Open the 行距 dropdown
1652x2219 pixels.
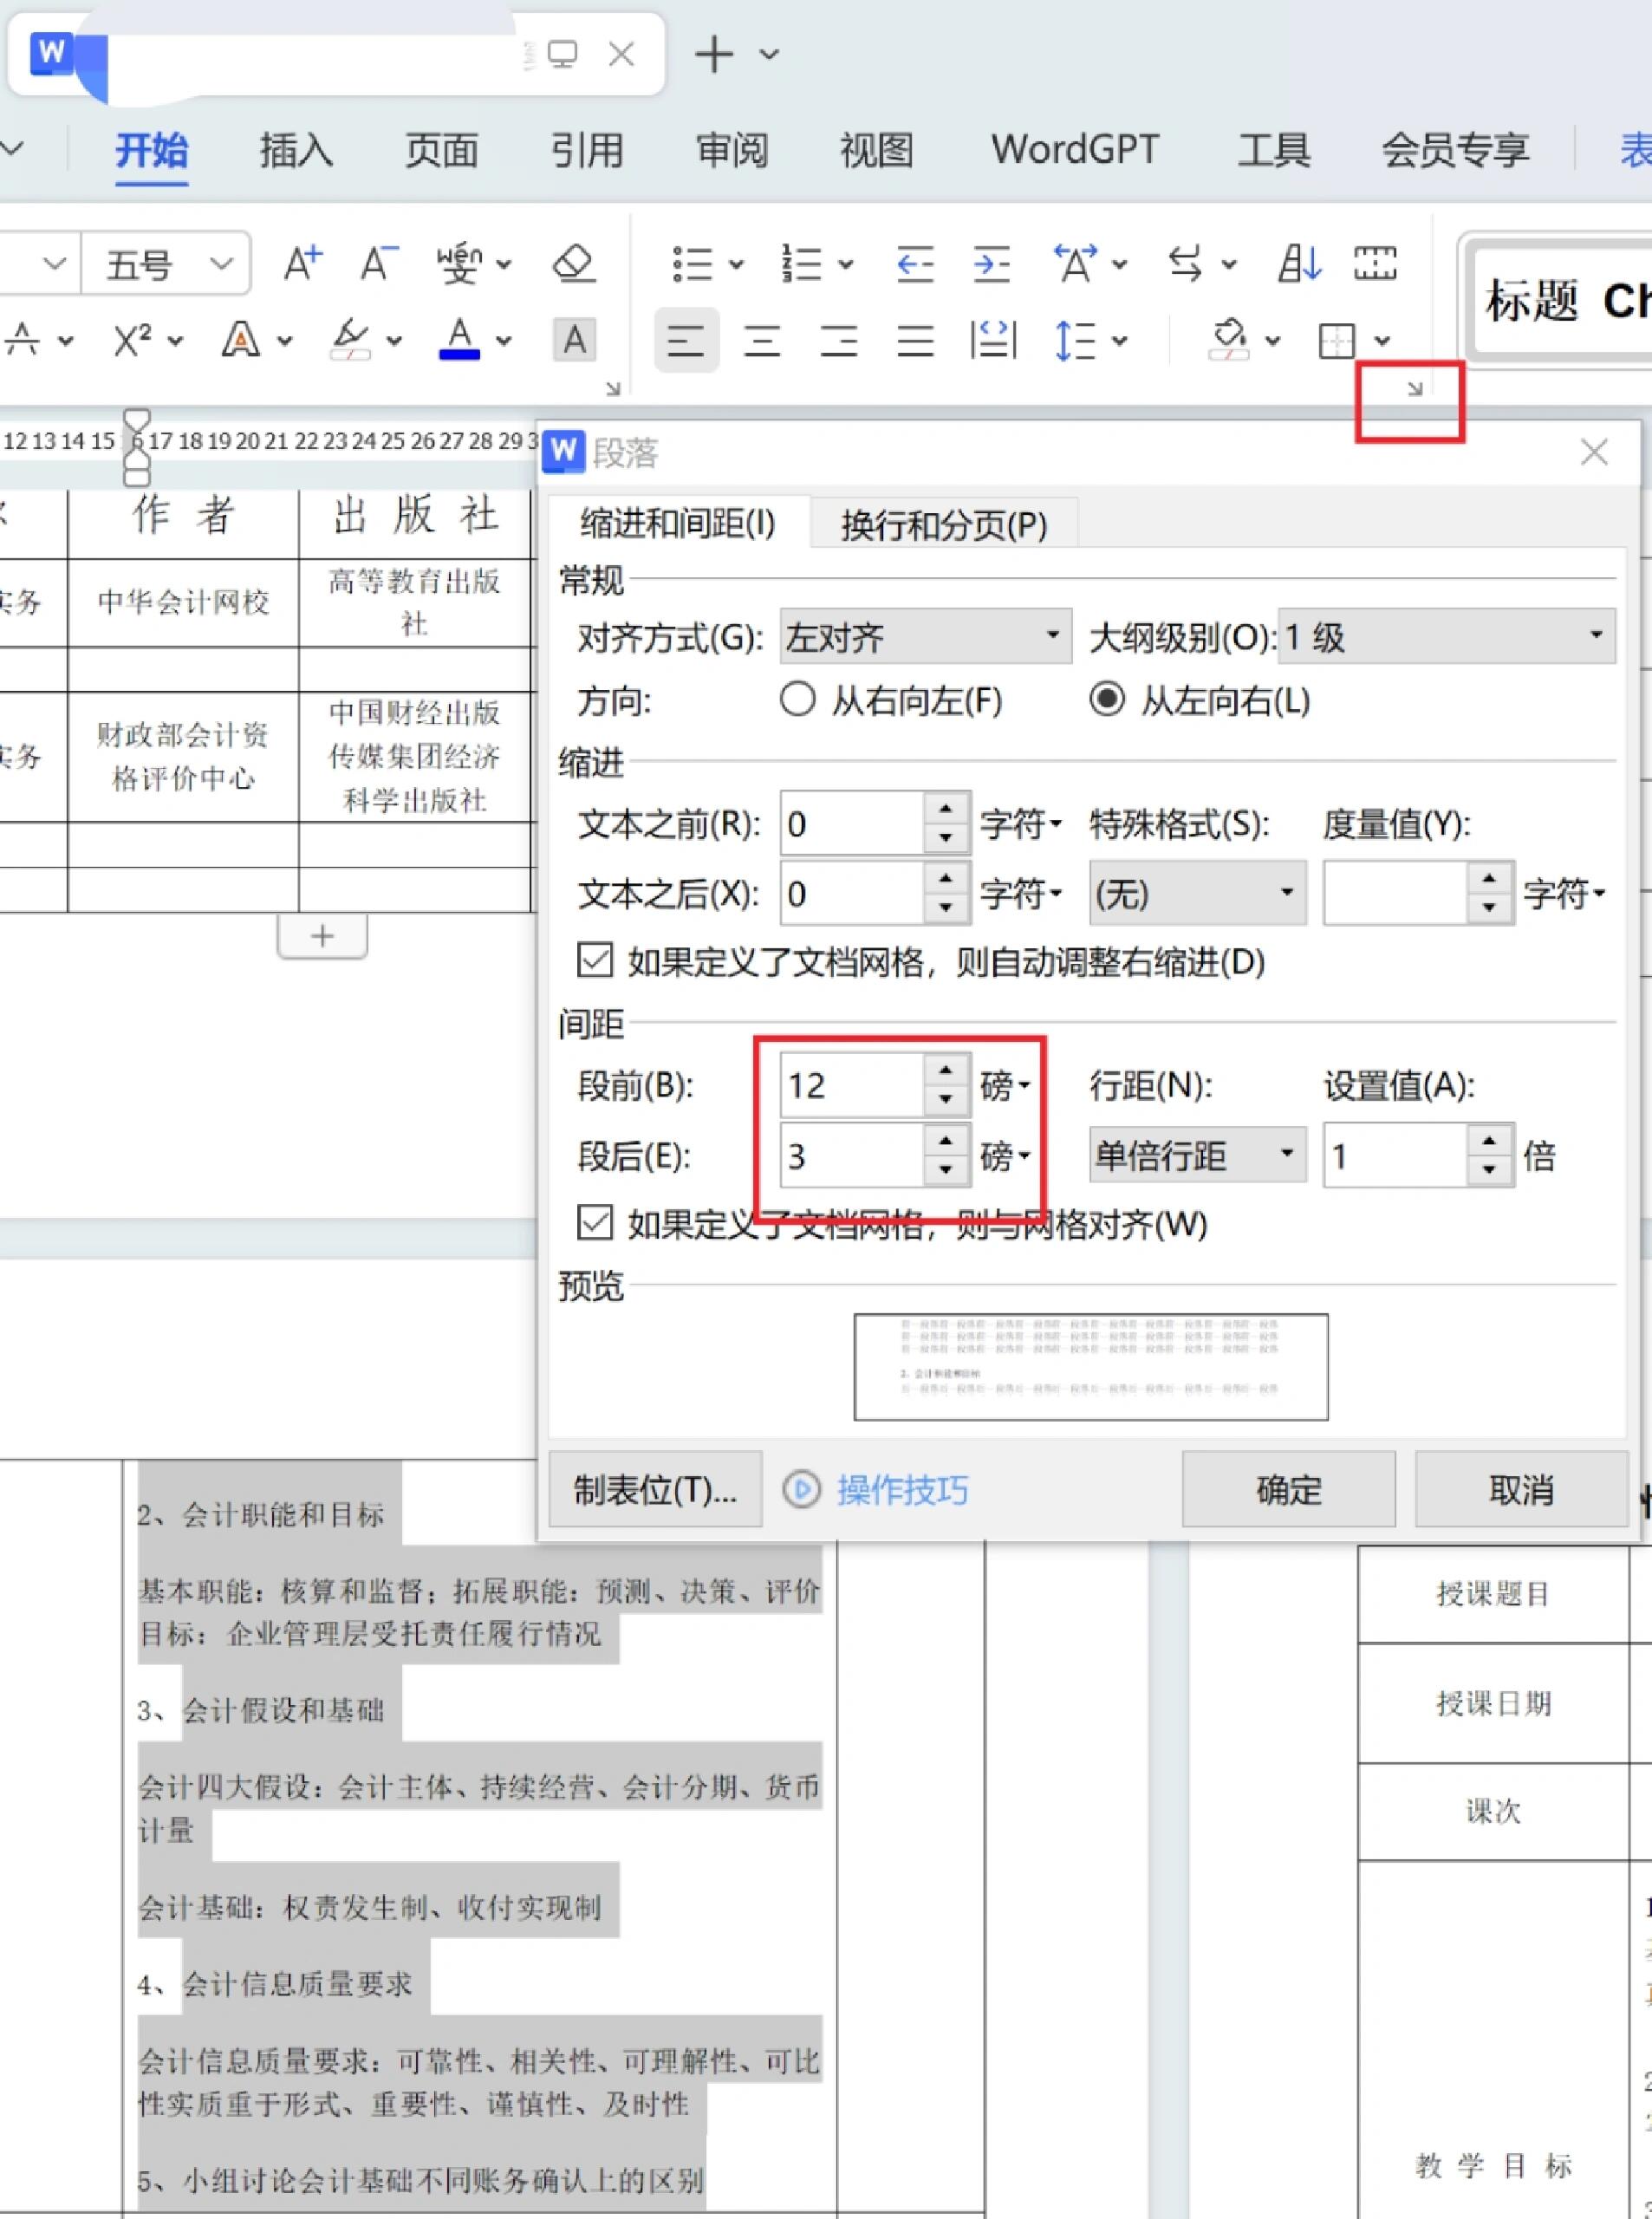coord(1197,1155)
